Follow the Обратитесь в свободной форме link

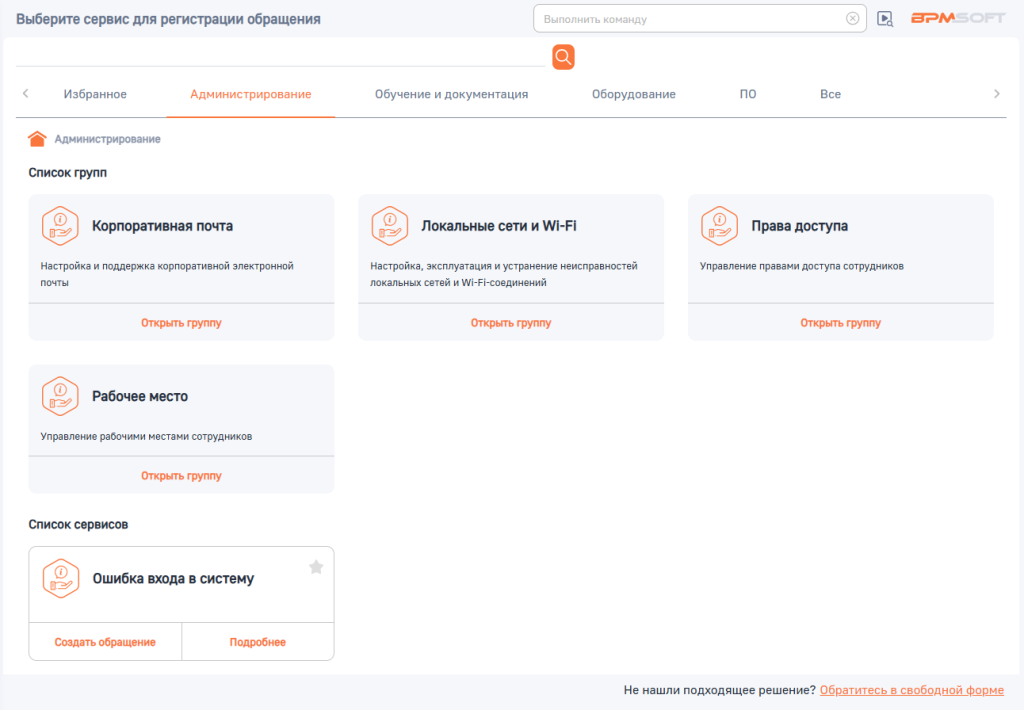[x=911, y=690]
